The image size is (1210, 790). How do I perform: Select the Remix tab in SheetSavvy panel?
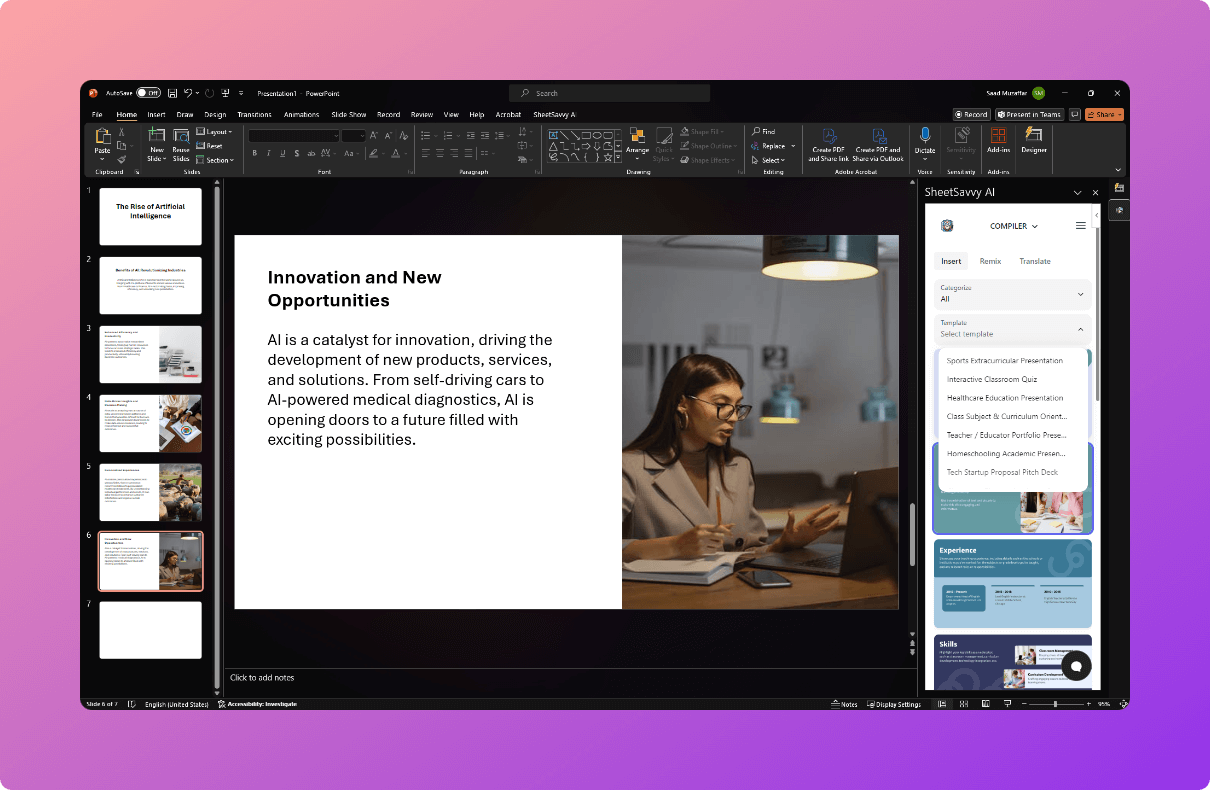click(990, 261)
